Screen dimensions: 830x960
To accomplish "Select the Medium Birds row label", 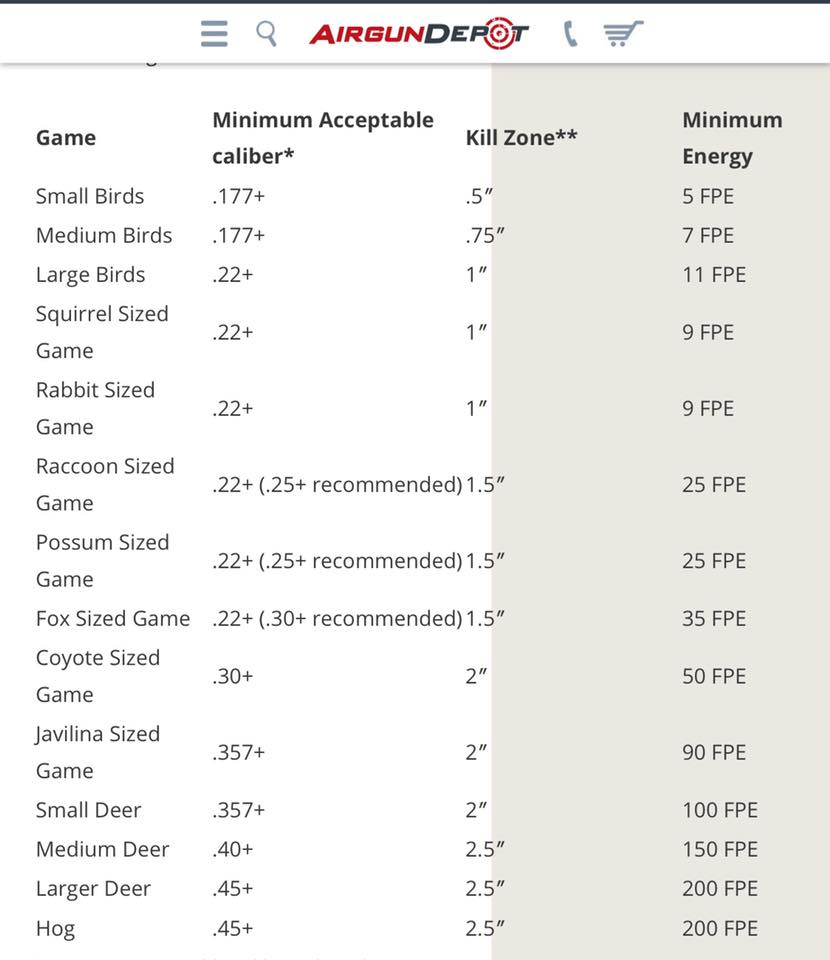I will coord(104,235).
